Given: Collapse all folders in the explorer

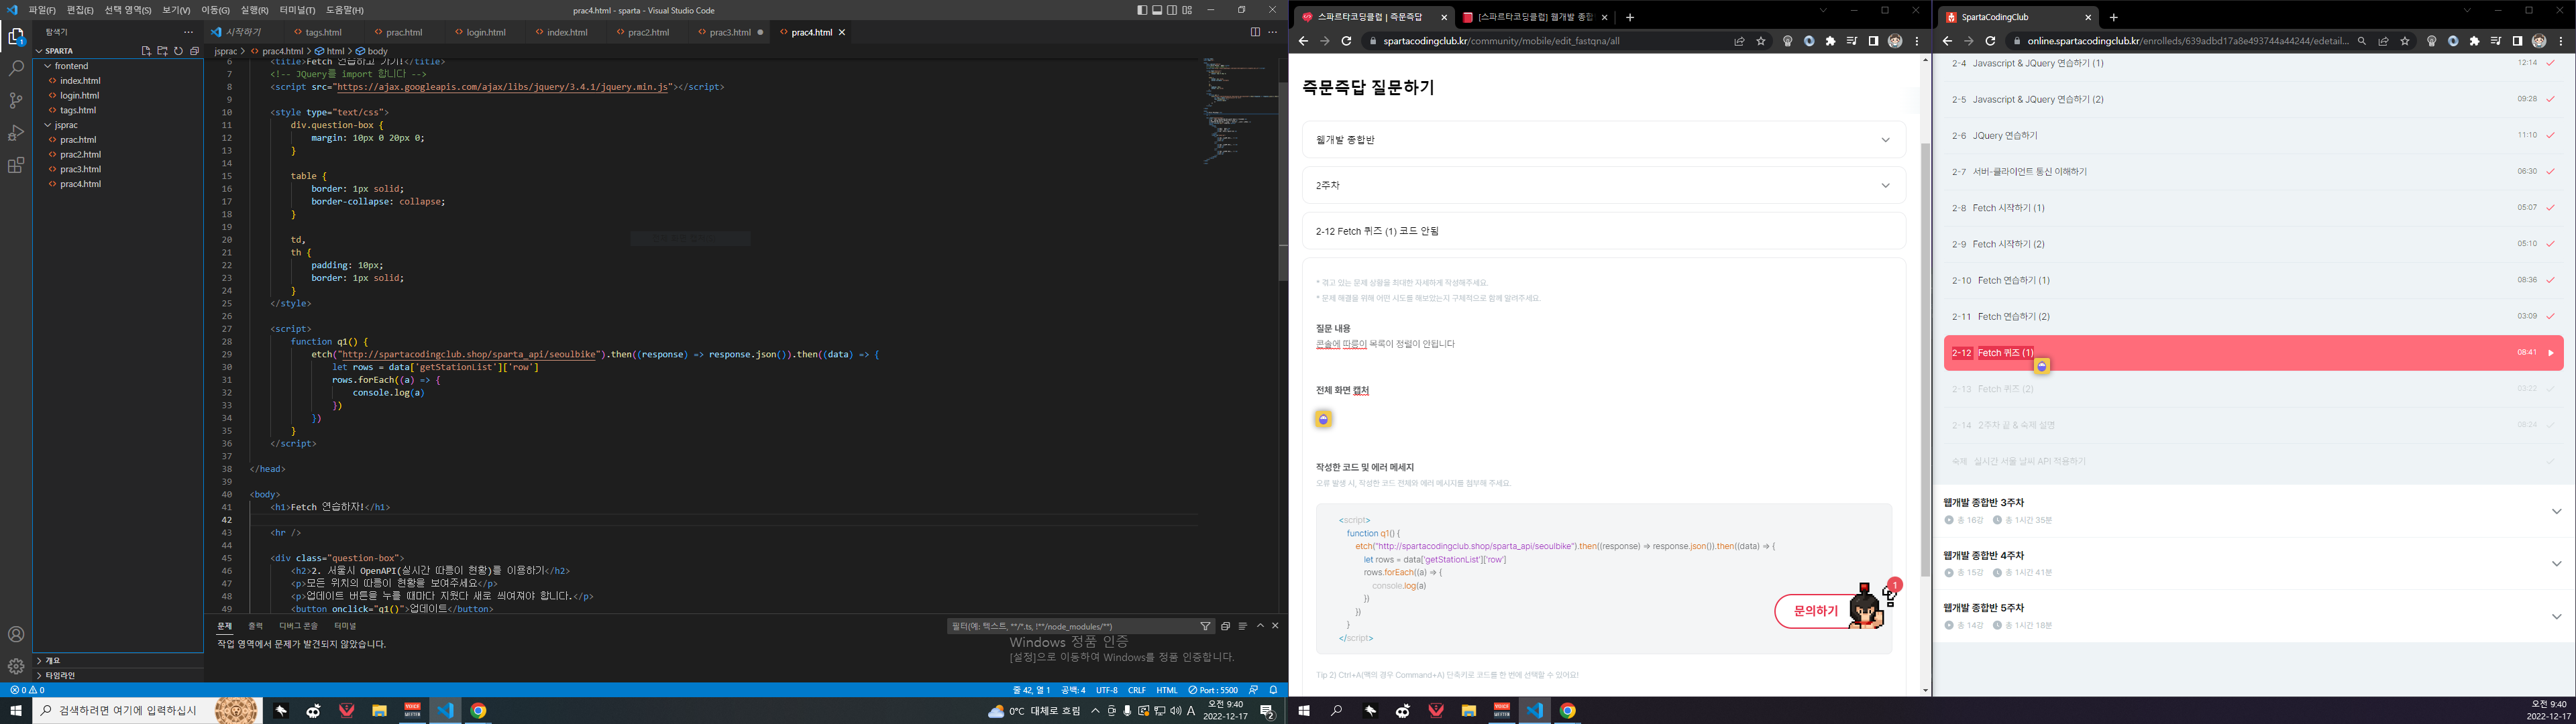Looking at the screenshot, I should pos(194,51).
